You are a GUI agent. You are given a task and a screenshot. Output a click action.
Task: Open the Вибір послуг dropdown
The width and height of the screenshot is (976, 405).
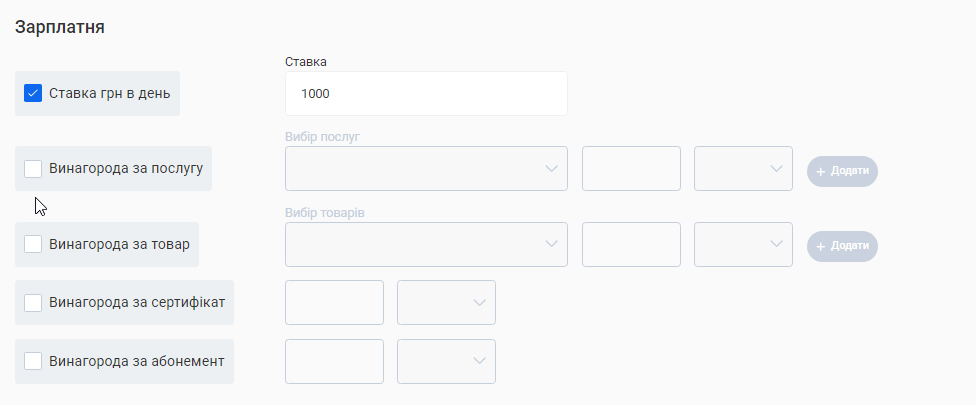coord(415,168)
